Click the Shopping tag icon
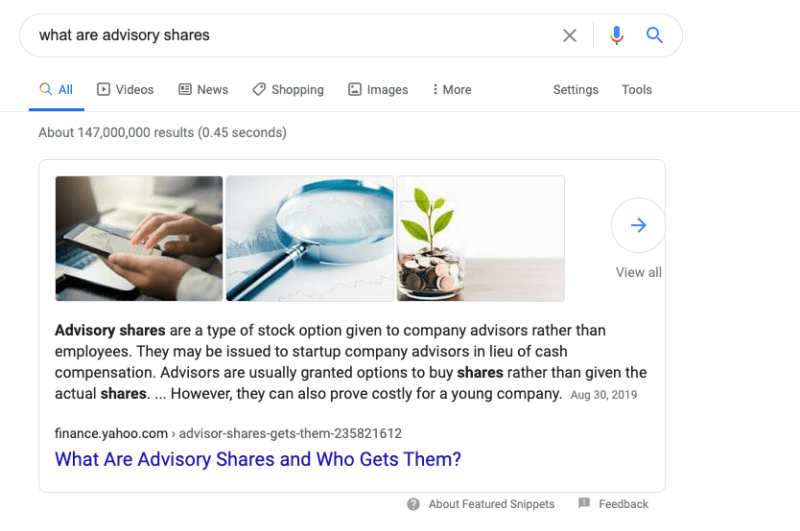 pos(259,90)
